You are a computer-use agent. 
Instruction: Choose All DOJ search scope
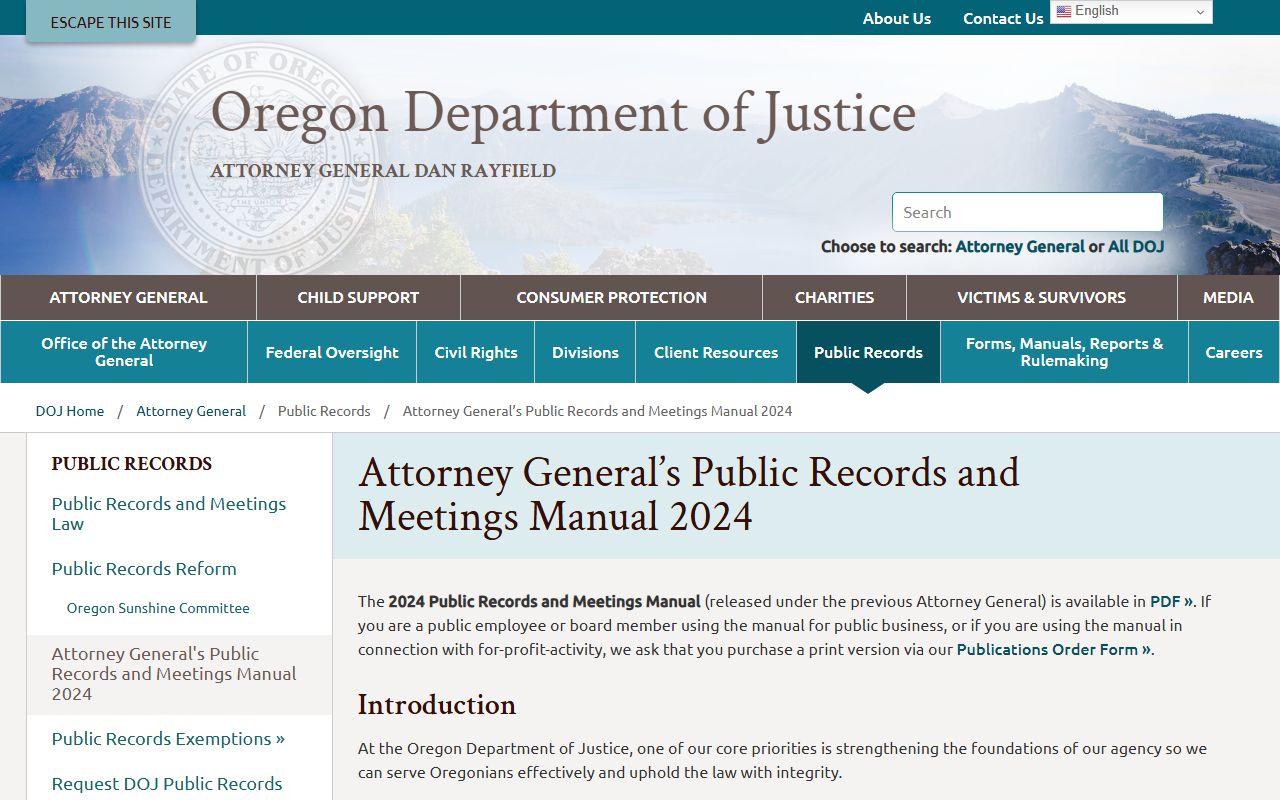pos(1136,246)
